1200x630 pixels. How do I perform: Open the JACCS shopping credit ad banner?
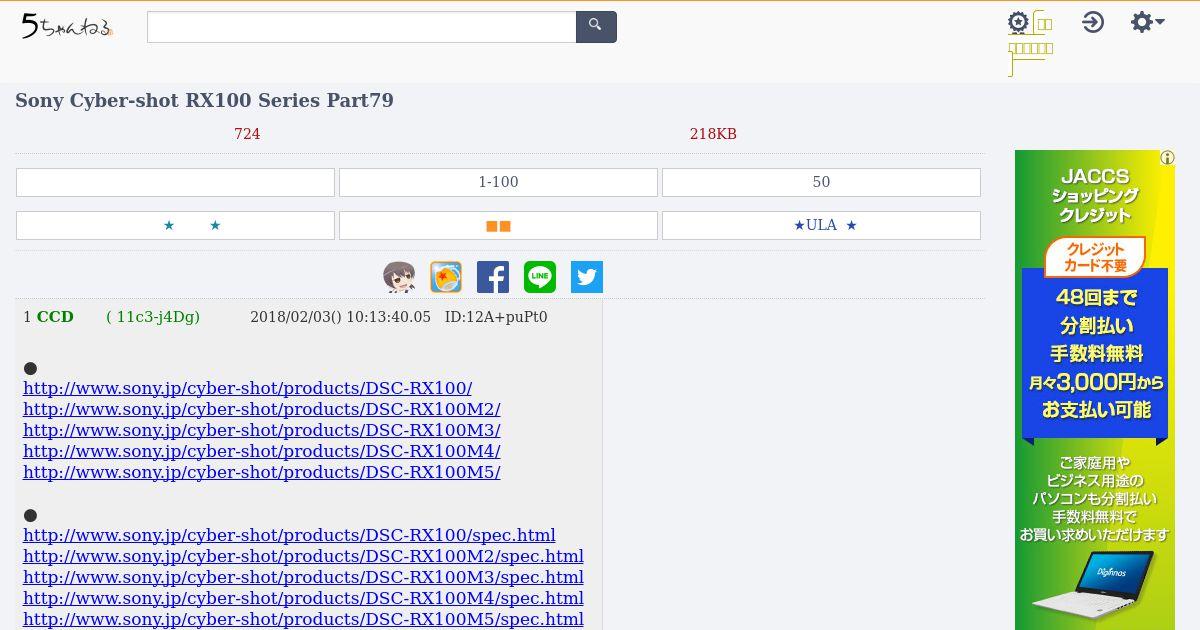1095,390
